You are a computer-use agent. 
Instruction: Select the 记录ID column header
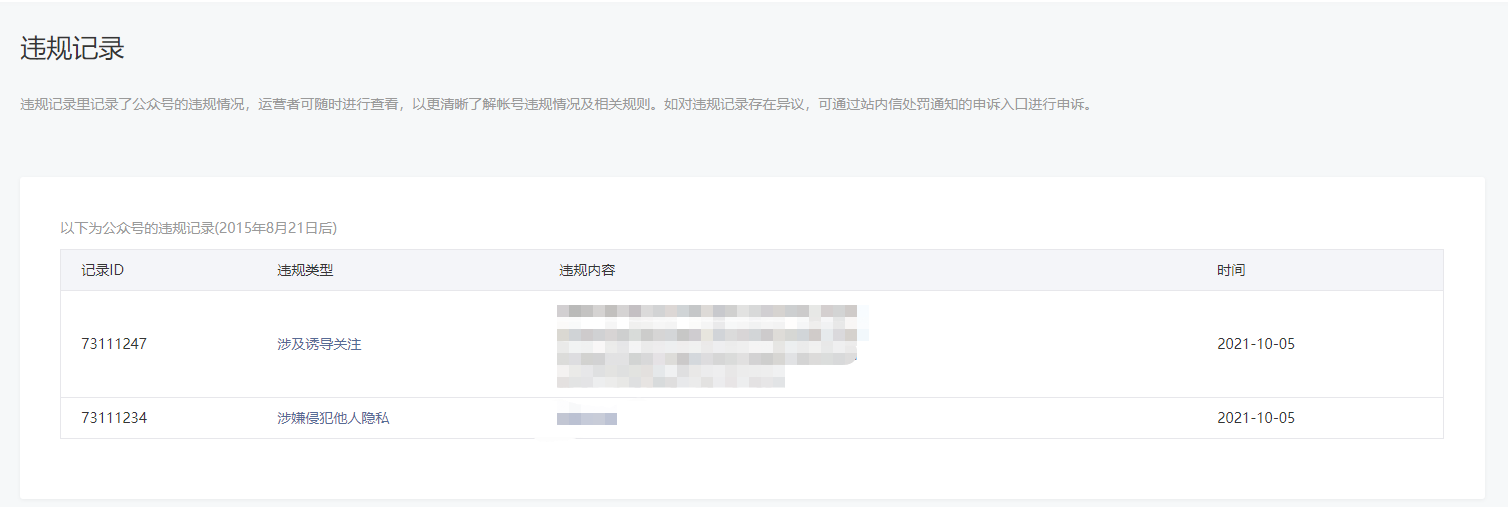coord(102,270)
